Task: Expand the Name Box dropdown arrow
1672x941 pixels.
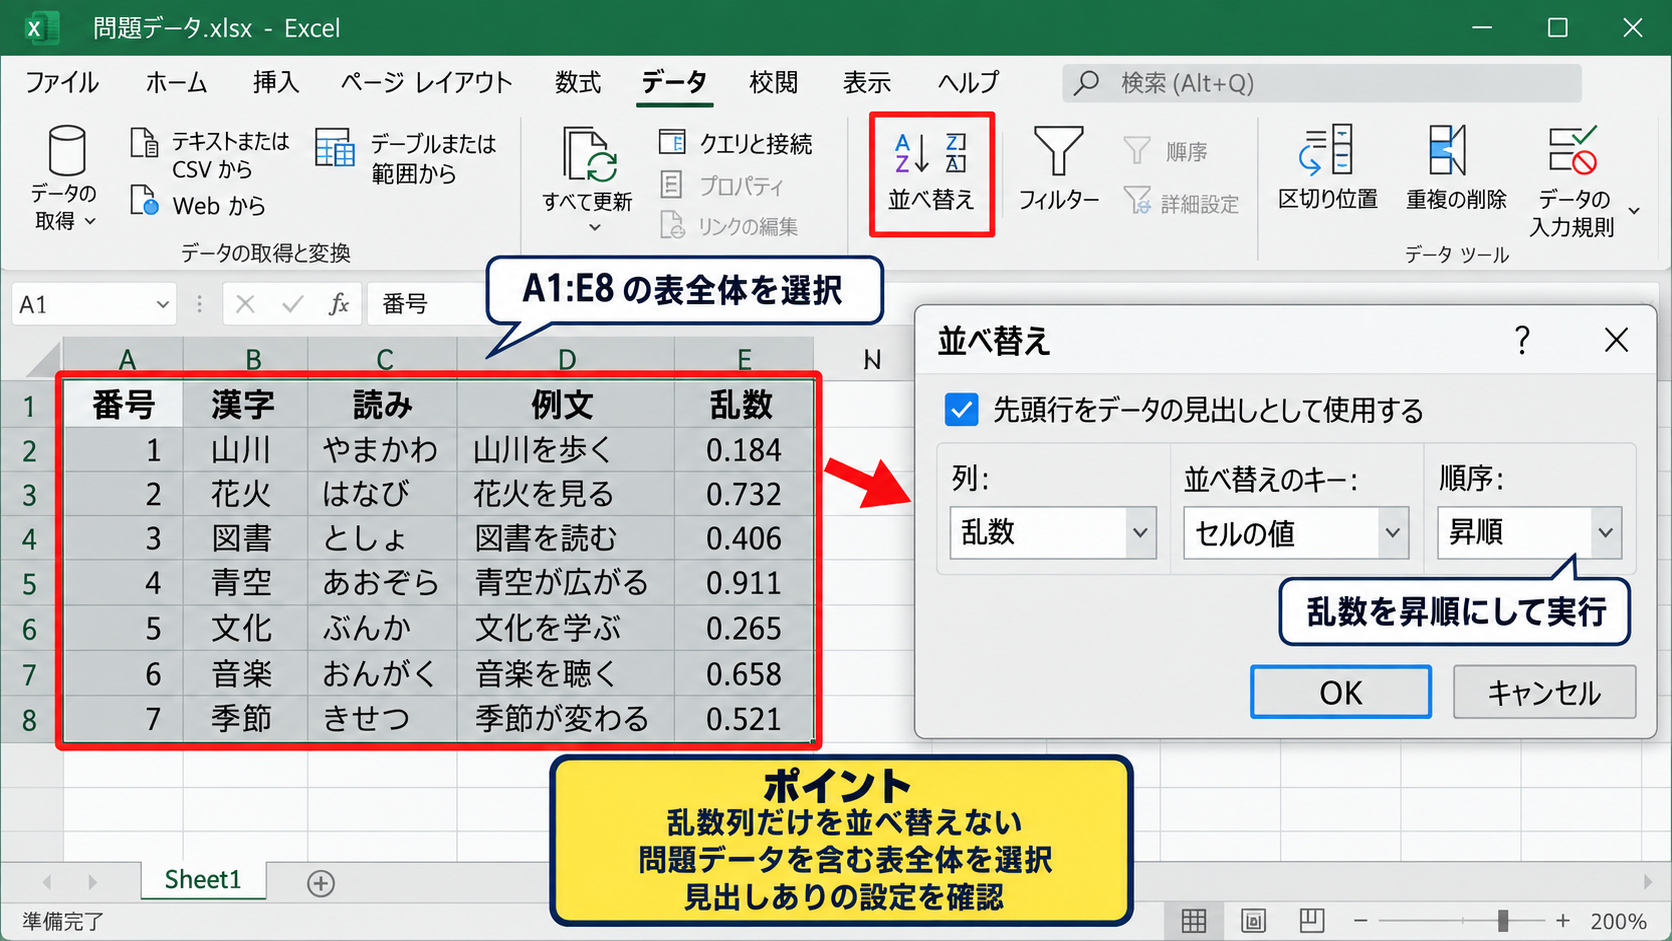Action: 162,304
